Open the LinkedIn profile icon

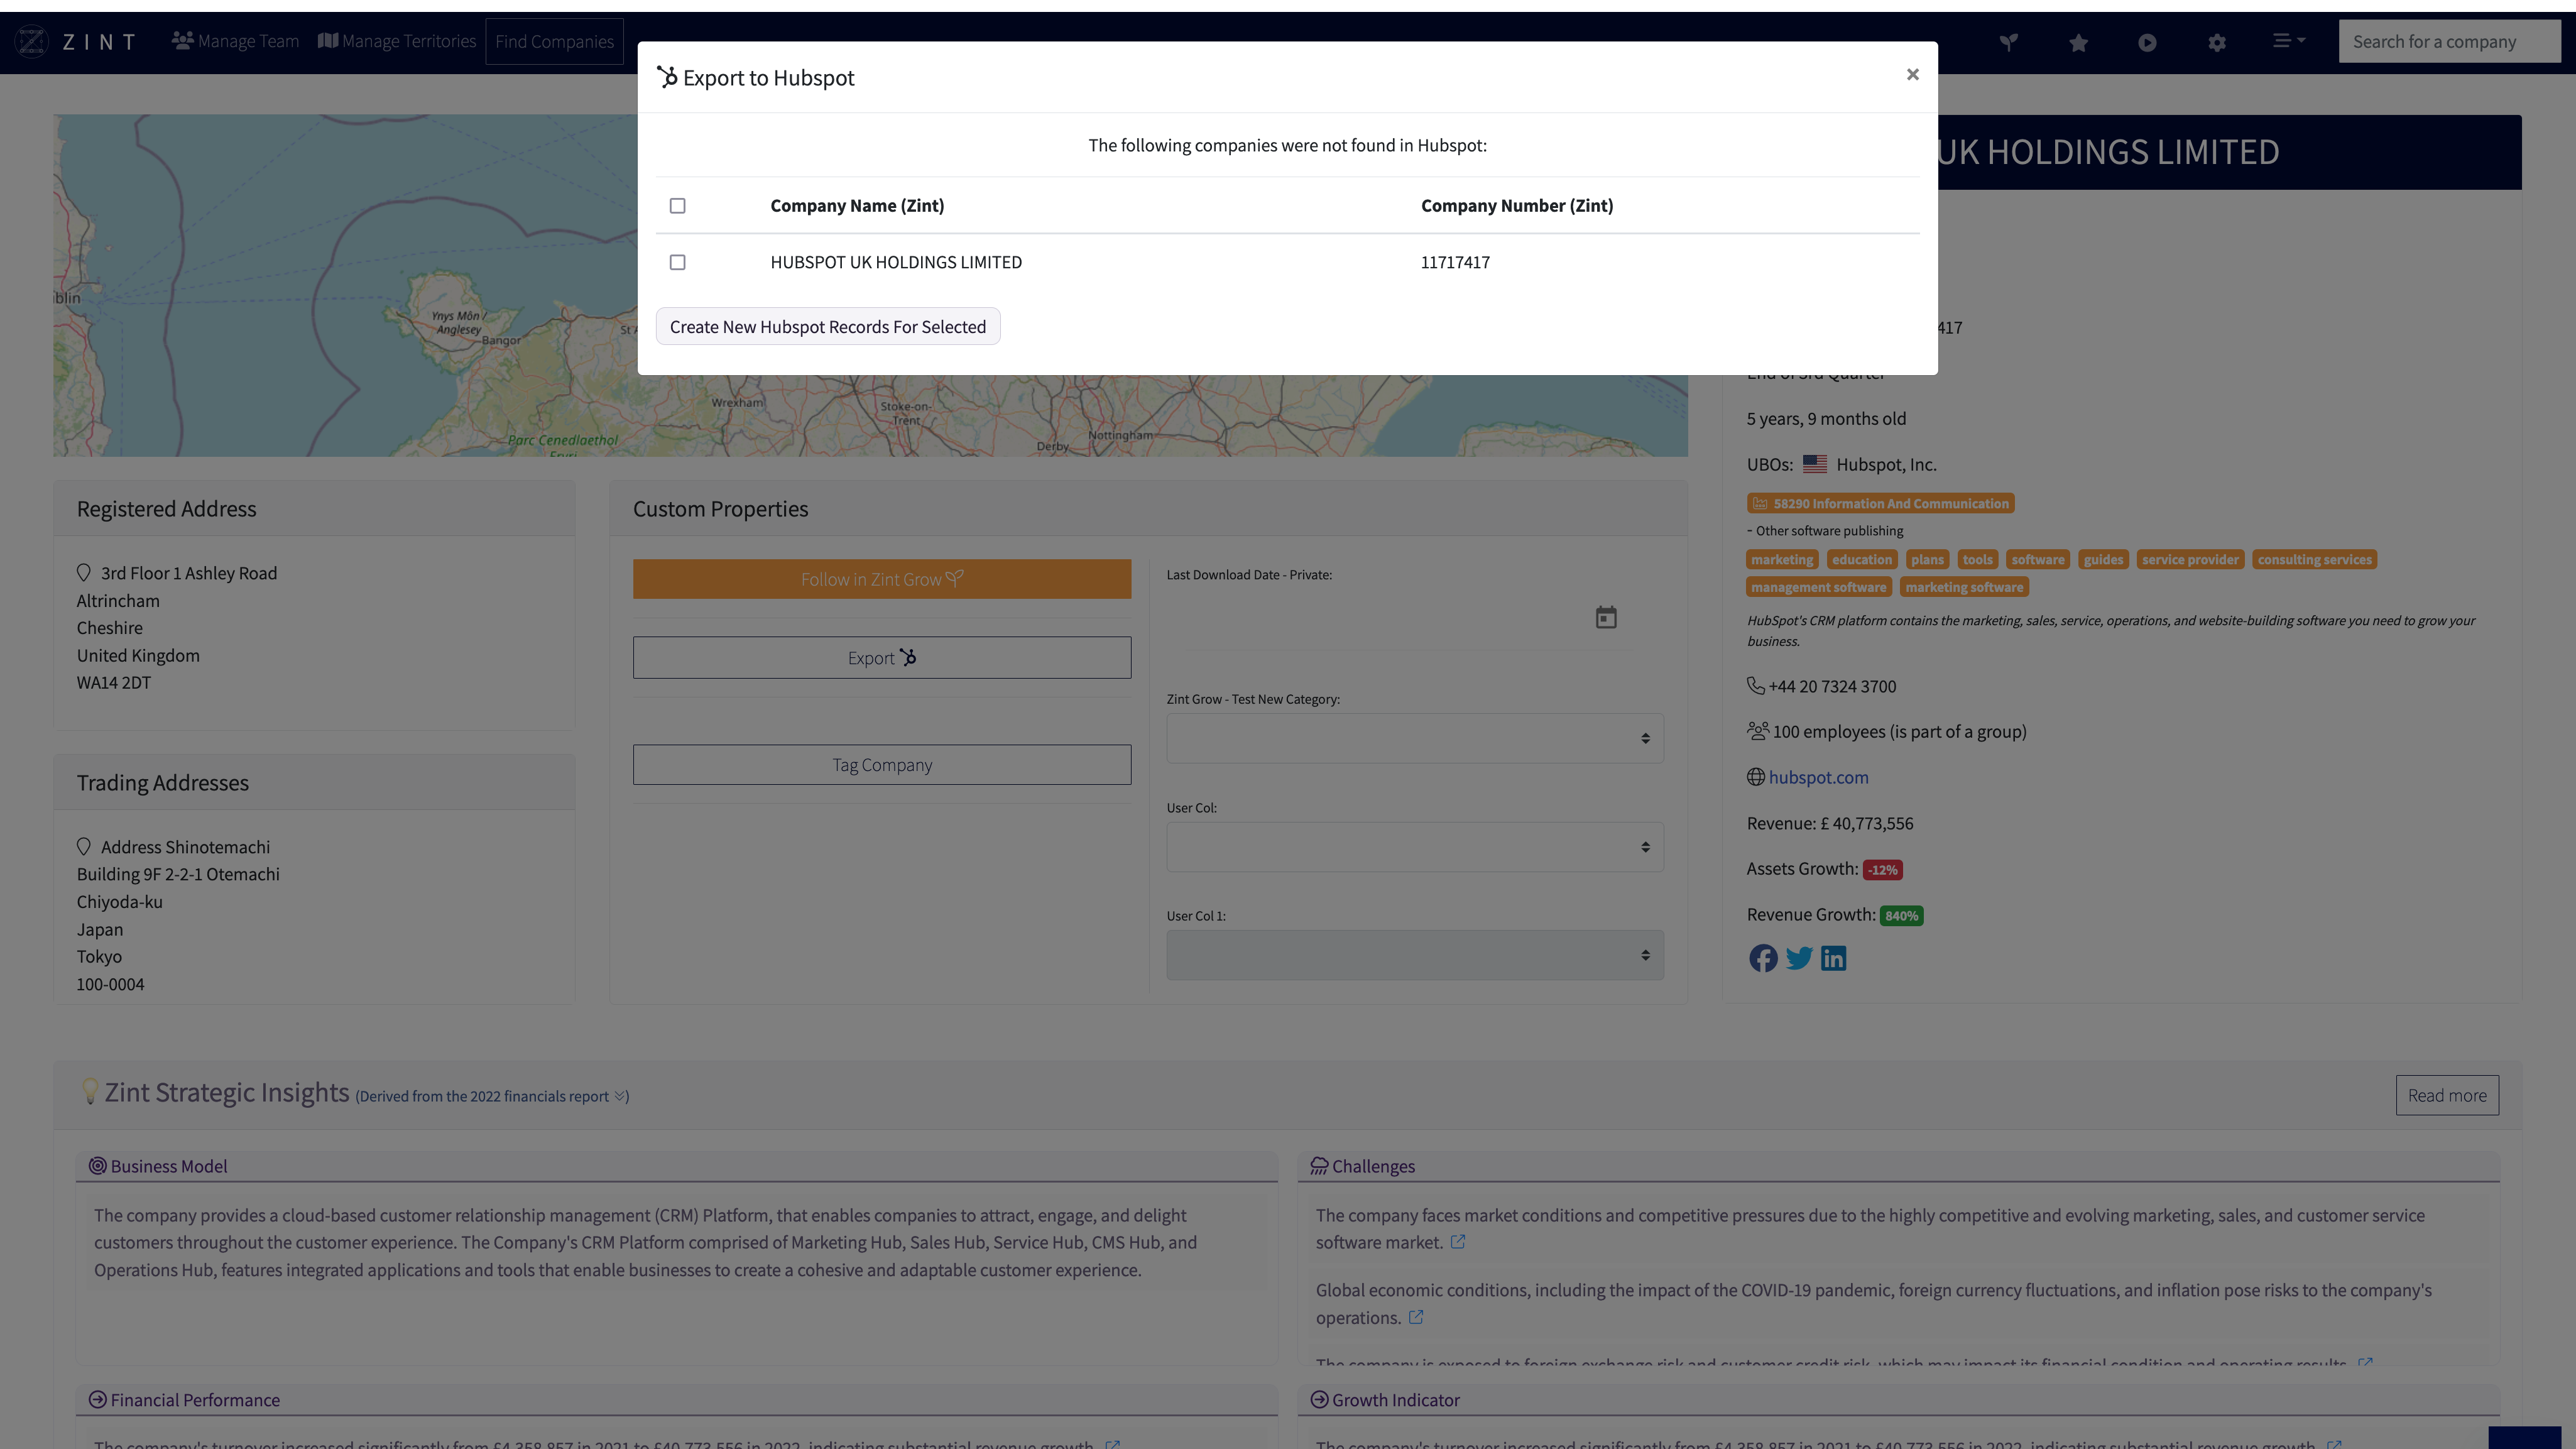(x=1833, y=958)
